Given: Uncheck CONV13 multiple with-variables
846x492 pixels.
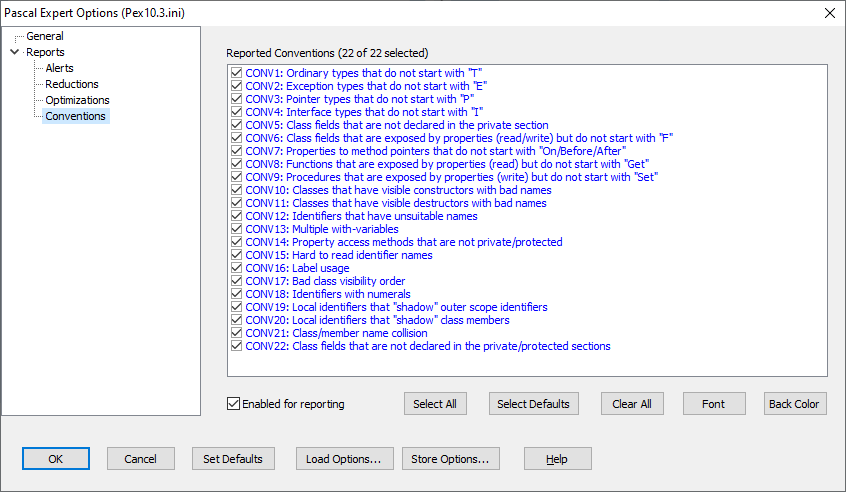Looking at the screenshot, I should click(x=236, y=229).
